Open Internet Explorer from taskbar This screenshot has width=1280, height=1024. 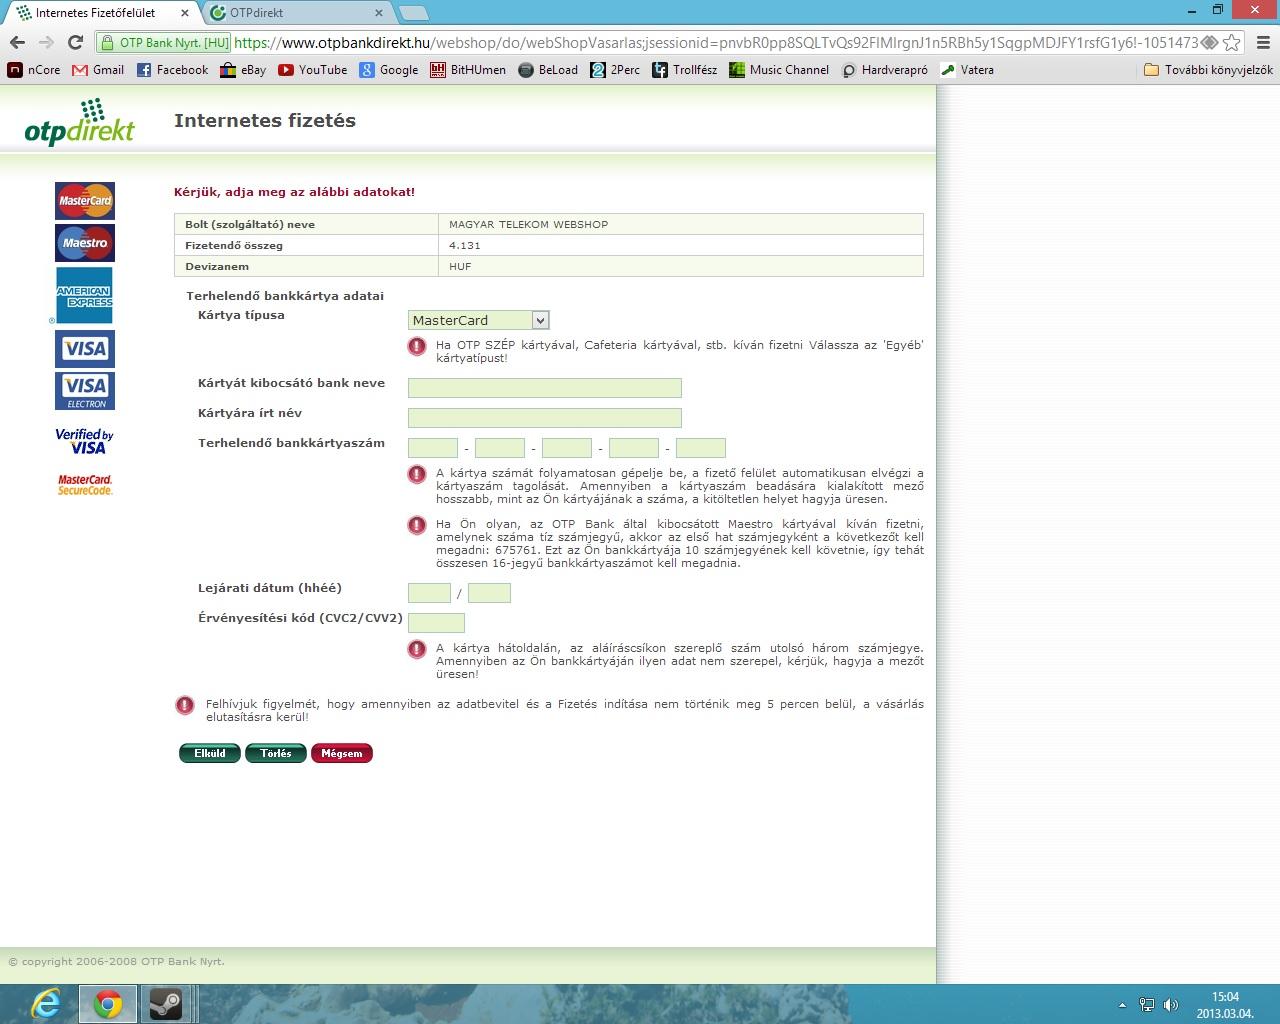pyautogui.click(x=46, y=1004)
